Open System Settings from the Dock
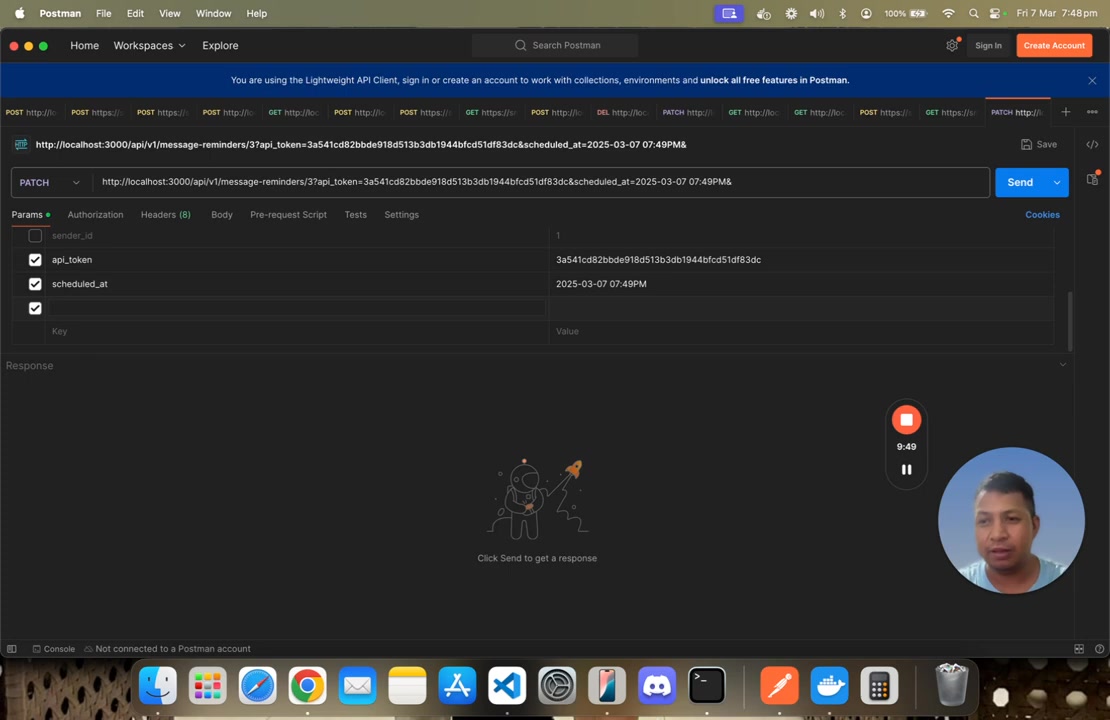This screenshot has height=720, width=1110. [557, 685]
